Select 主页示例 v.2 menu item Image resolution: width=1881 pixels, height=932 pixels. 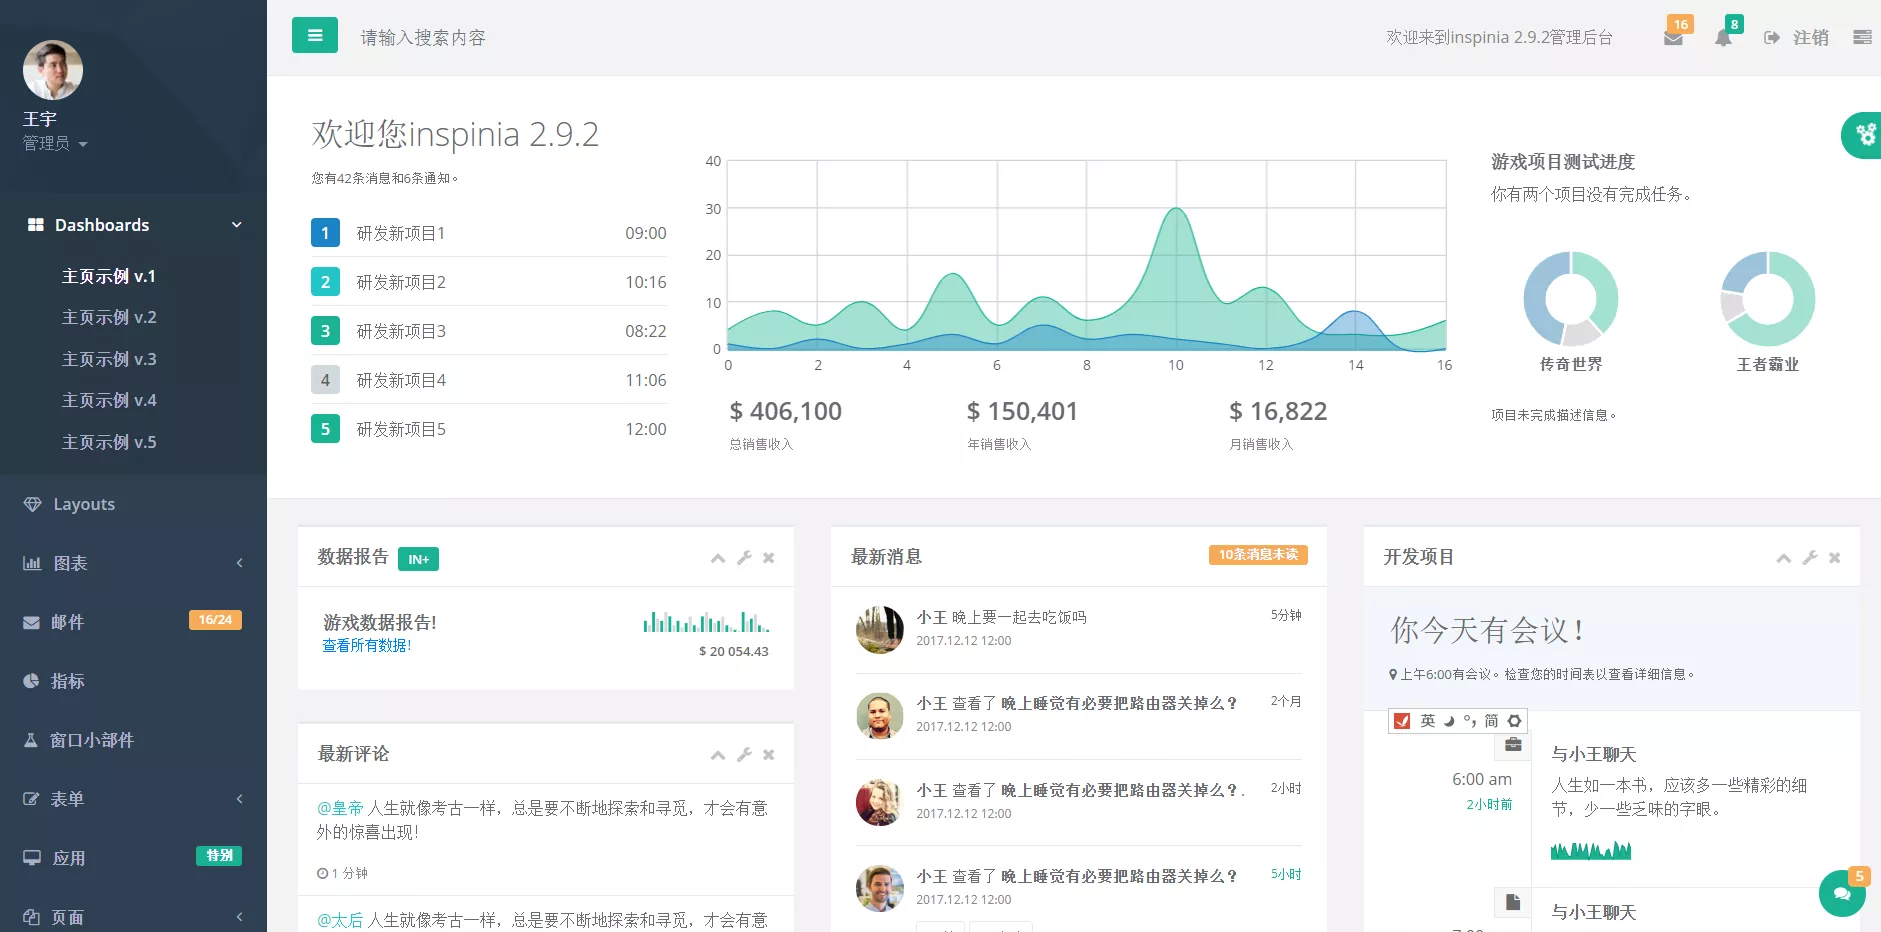tap(109, 317)
